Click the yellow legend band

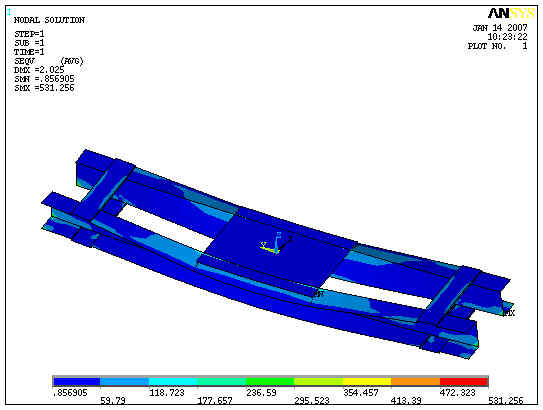click(x=367, y=382)
